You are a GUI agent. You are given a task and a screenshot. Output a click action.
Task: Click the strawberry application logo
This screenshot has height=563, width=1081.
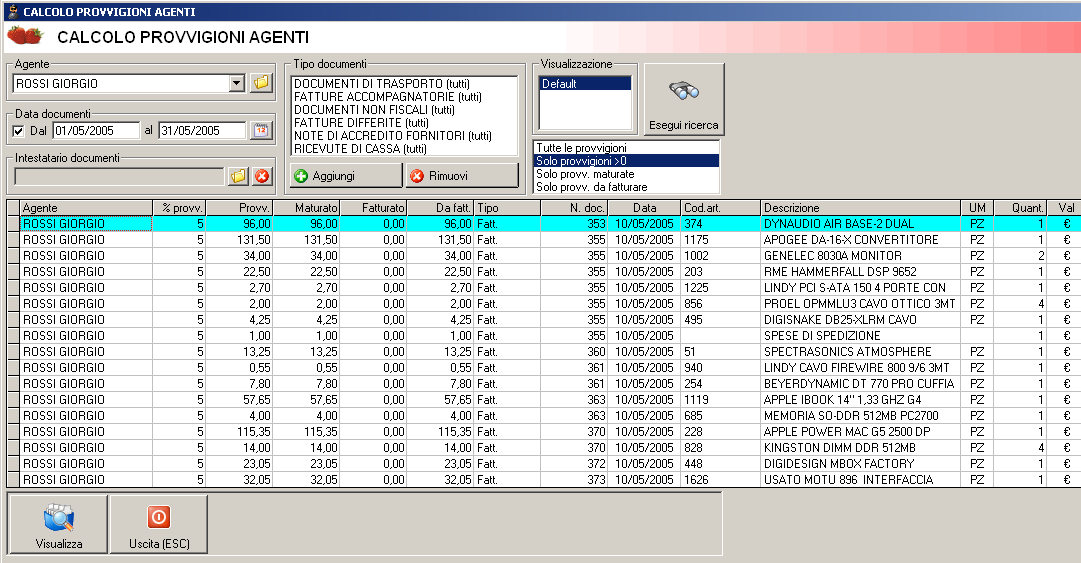26,34
